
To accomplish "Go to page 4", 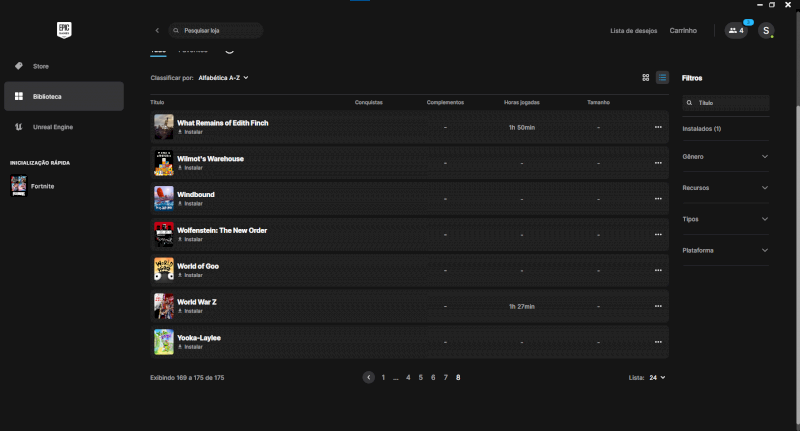I will 408,377.
